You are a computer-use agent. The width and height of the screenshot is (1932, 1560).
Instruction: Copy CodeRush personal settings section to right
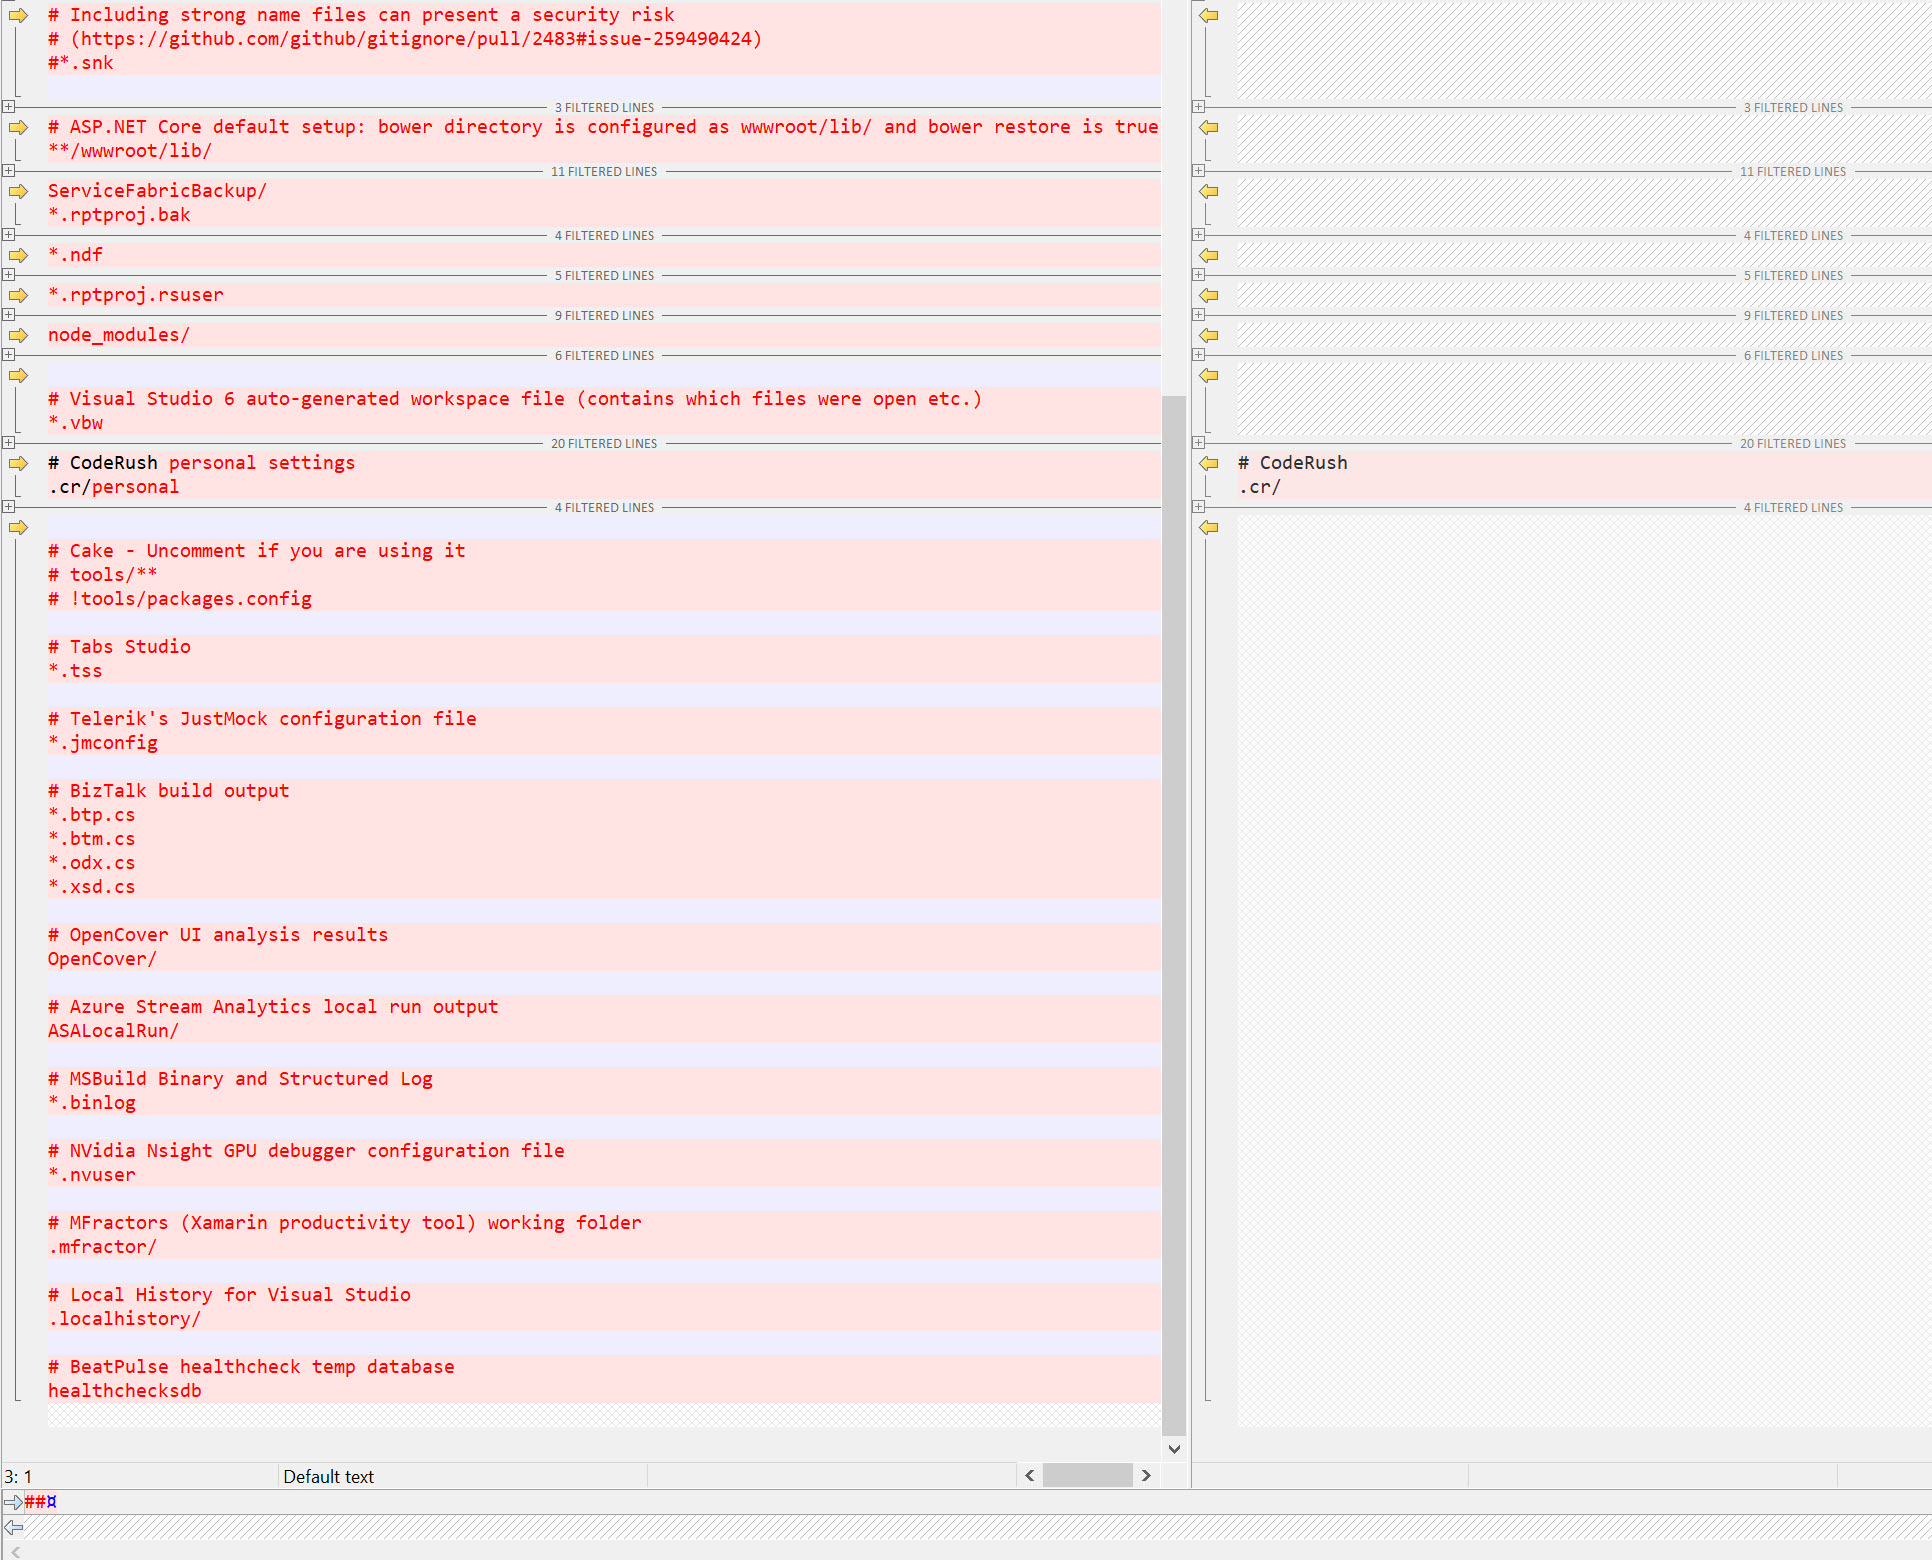click(x=18, y=463)
